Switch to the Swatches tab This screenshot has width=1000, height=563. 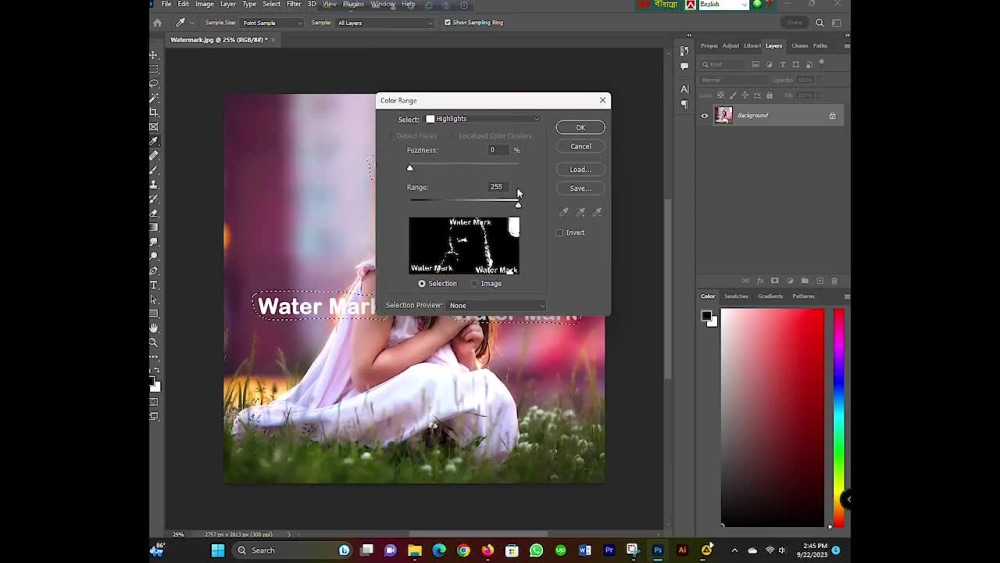[736, 296]
